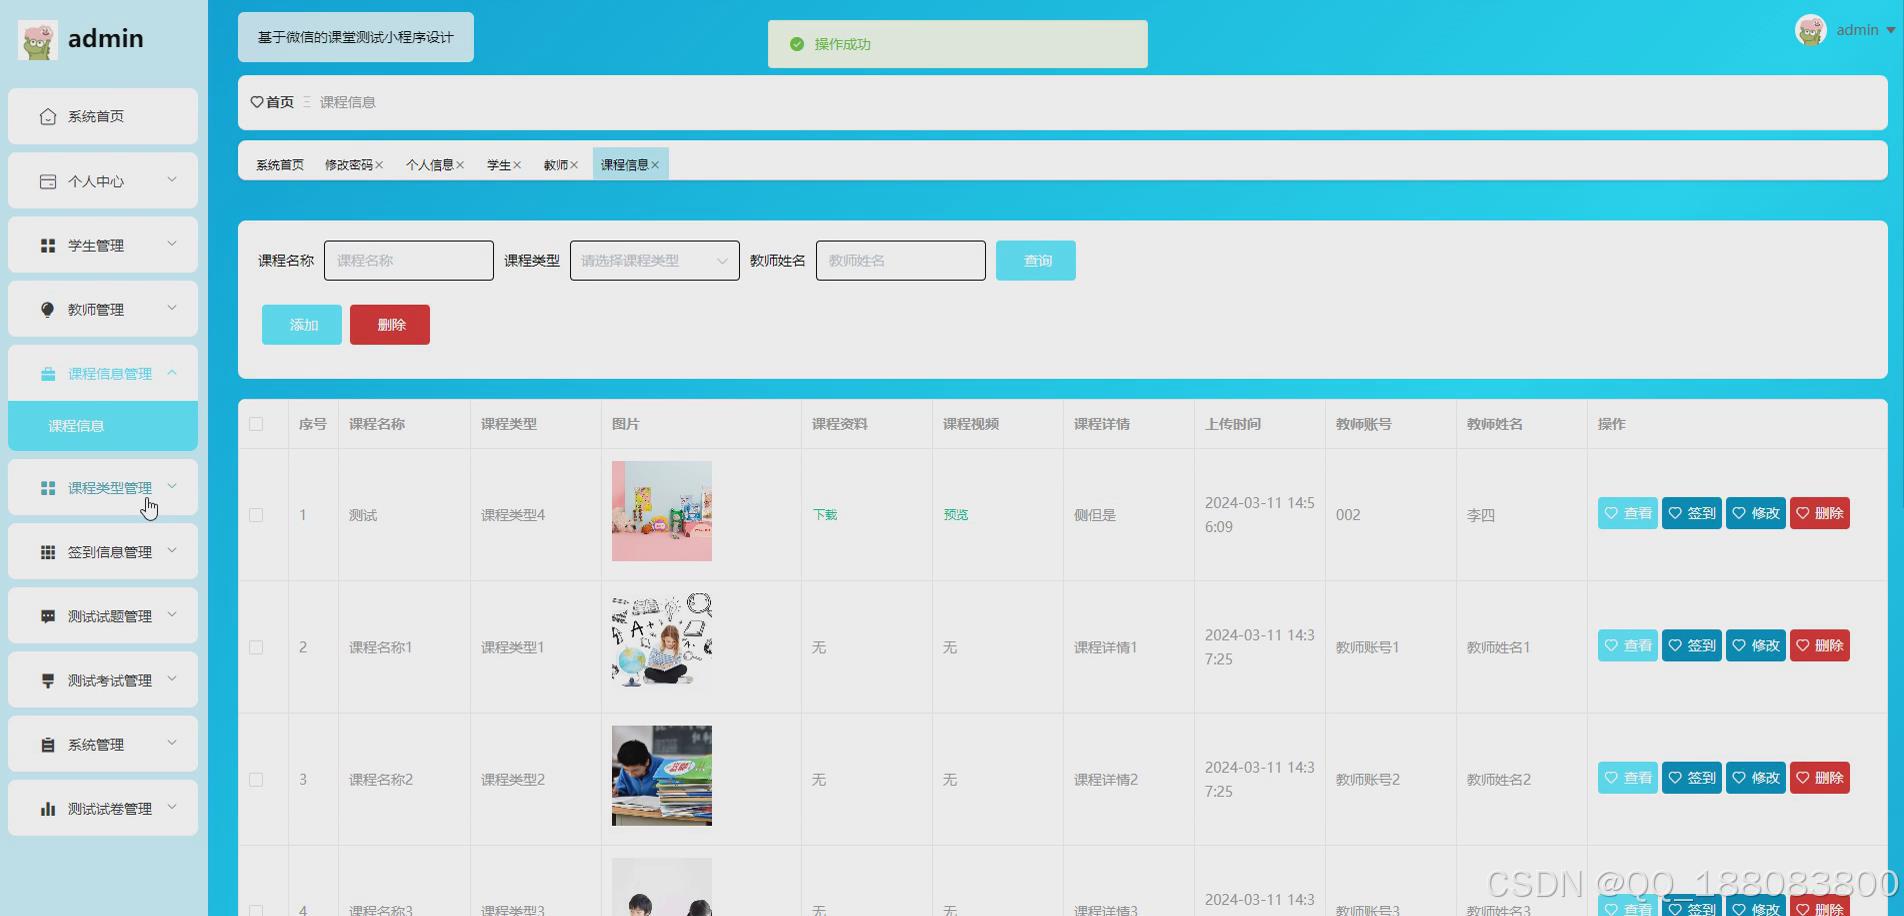
Task: Click the icon beside 测试考试管理
Action: (x=47, y=680)
